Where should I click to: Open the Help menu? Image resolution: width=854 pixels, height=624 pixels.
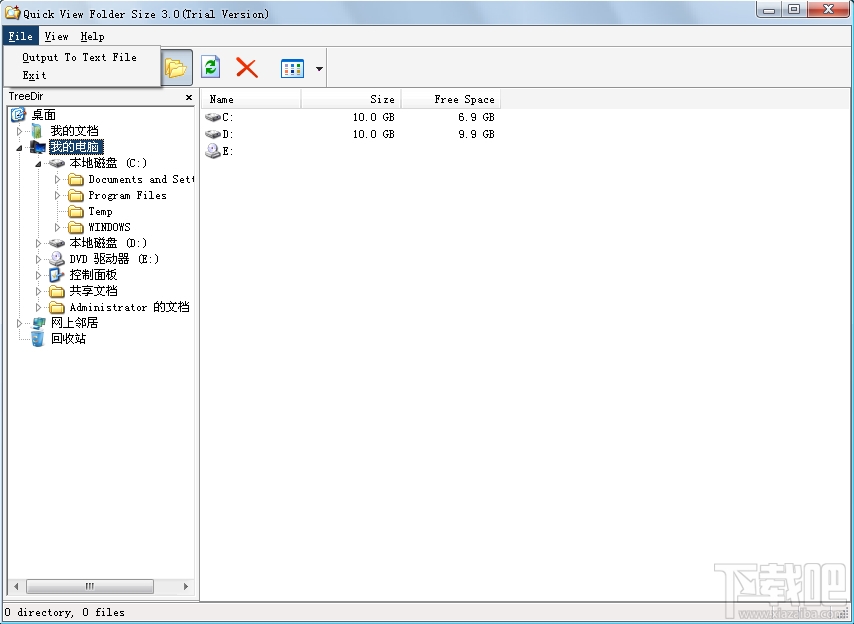[x=93, y=36]
